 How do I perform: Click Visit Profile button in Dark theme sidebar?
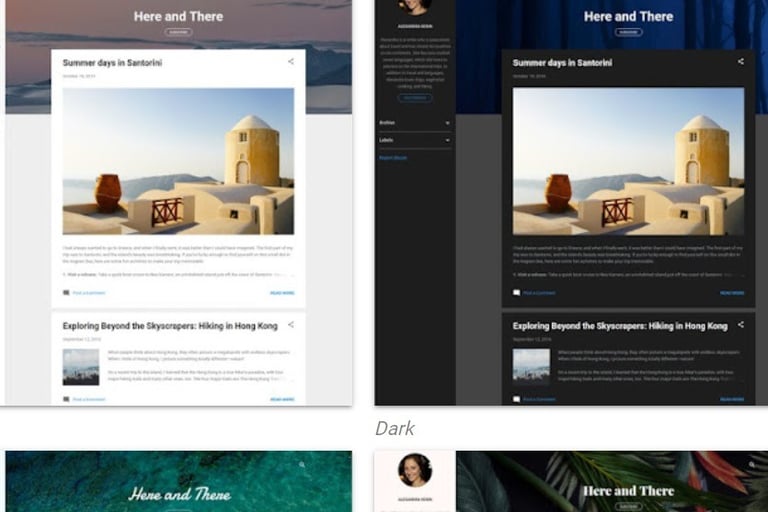415,98
